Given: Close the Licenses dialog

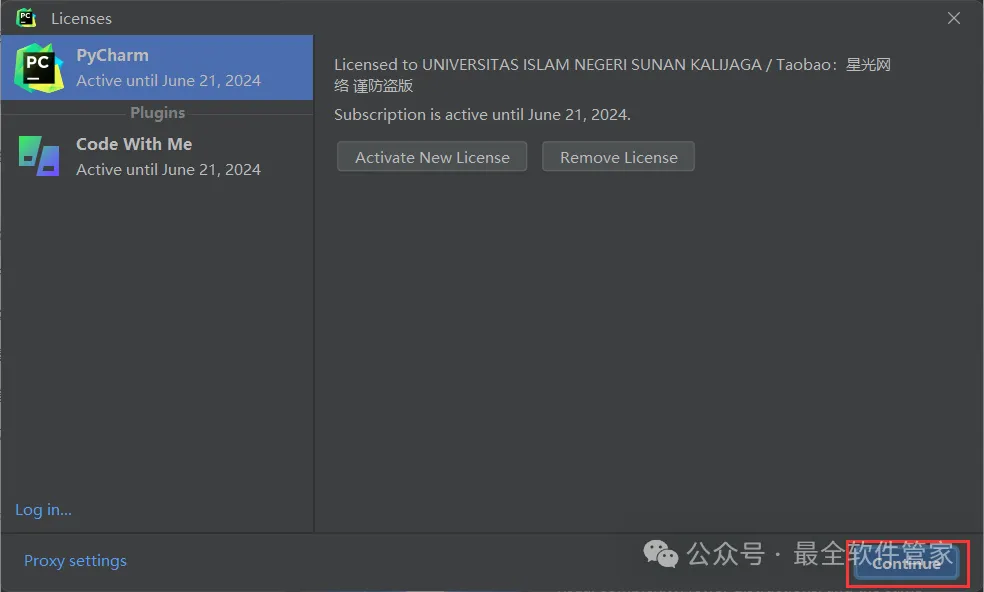Looking at the screenshot, I should point(954,18).
